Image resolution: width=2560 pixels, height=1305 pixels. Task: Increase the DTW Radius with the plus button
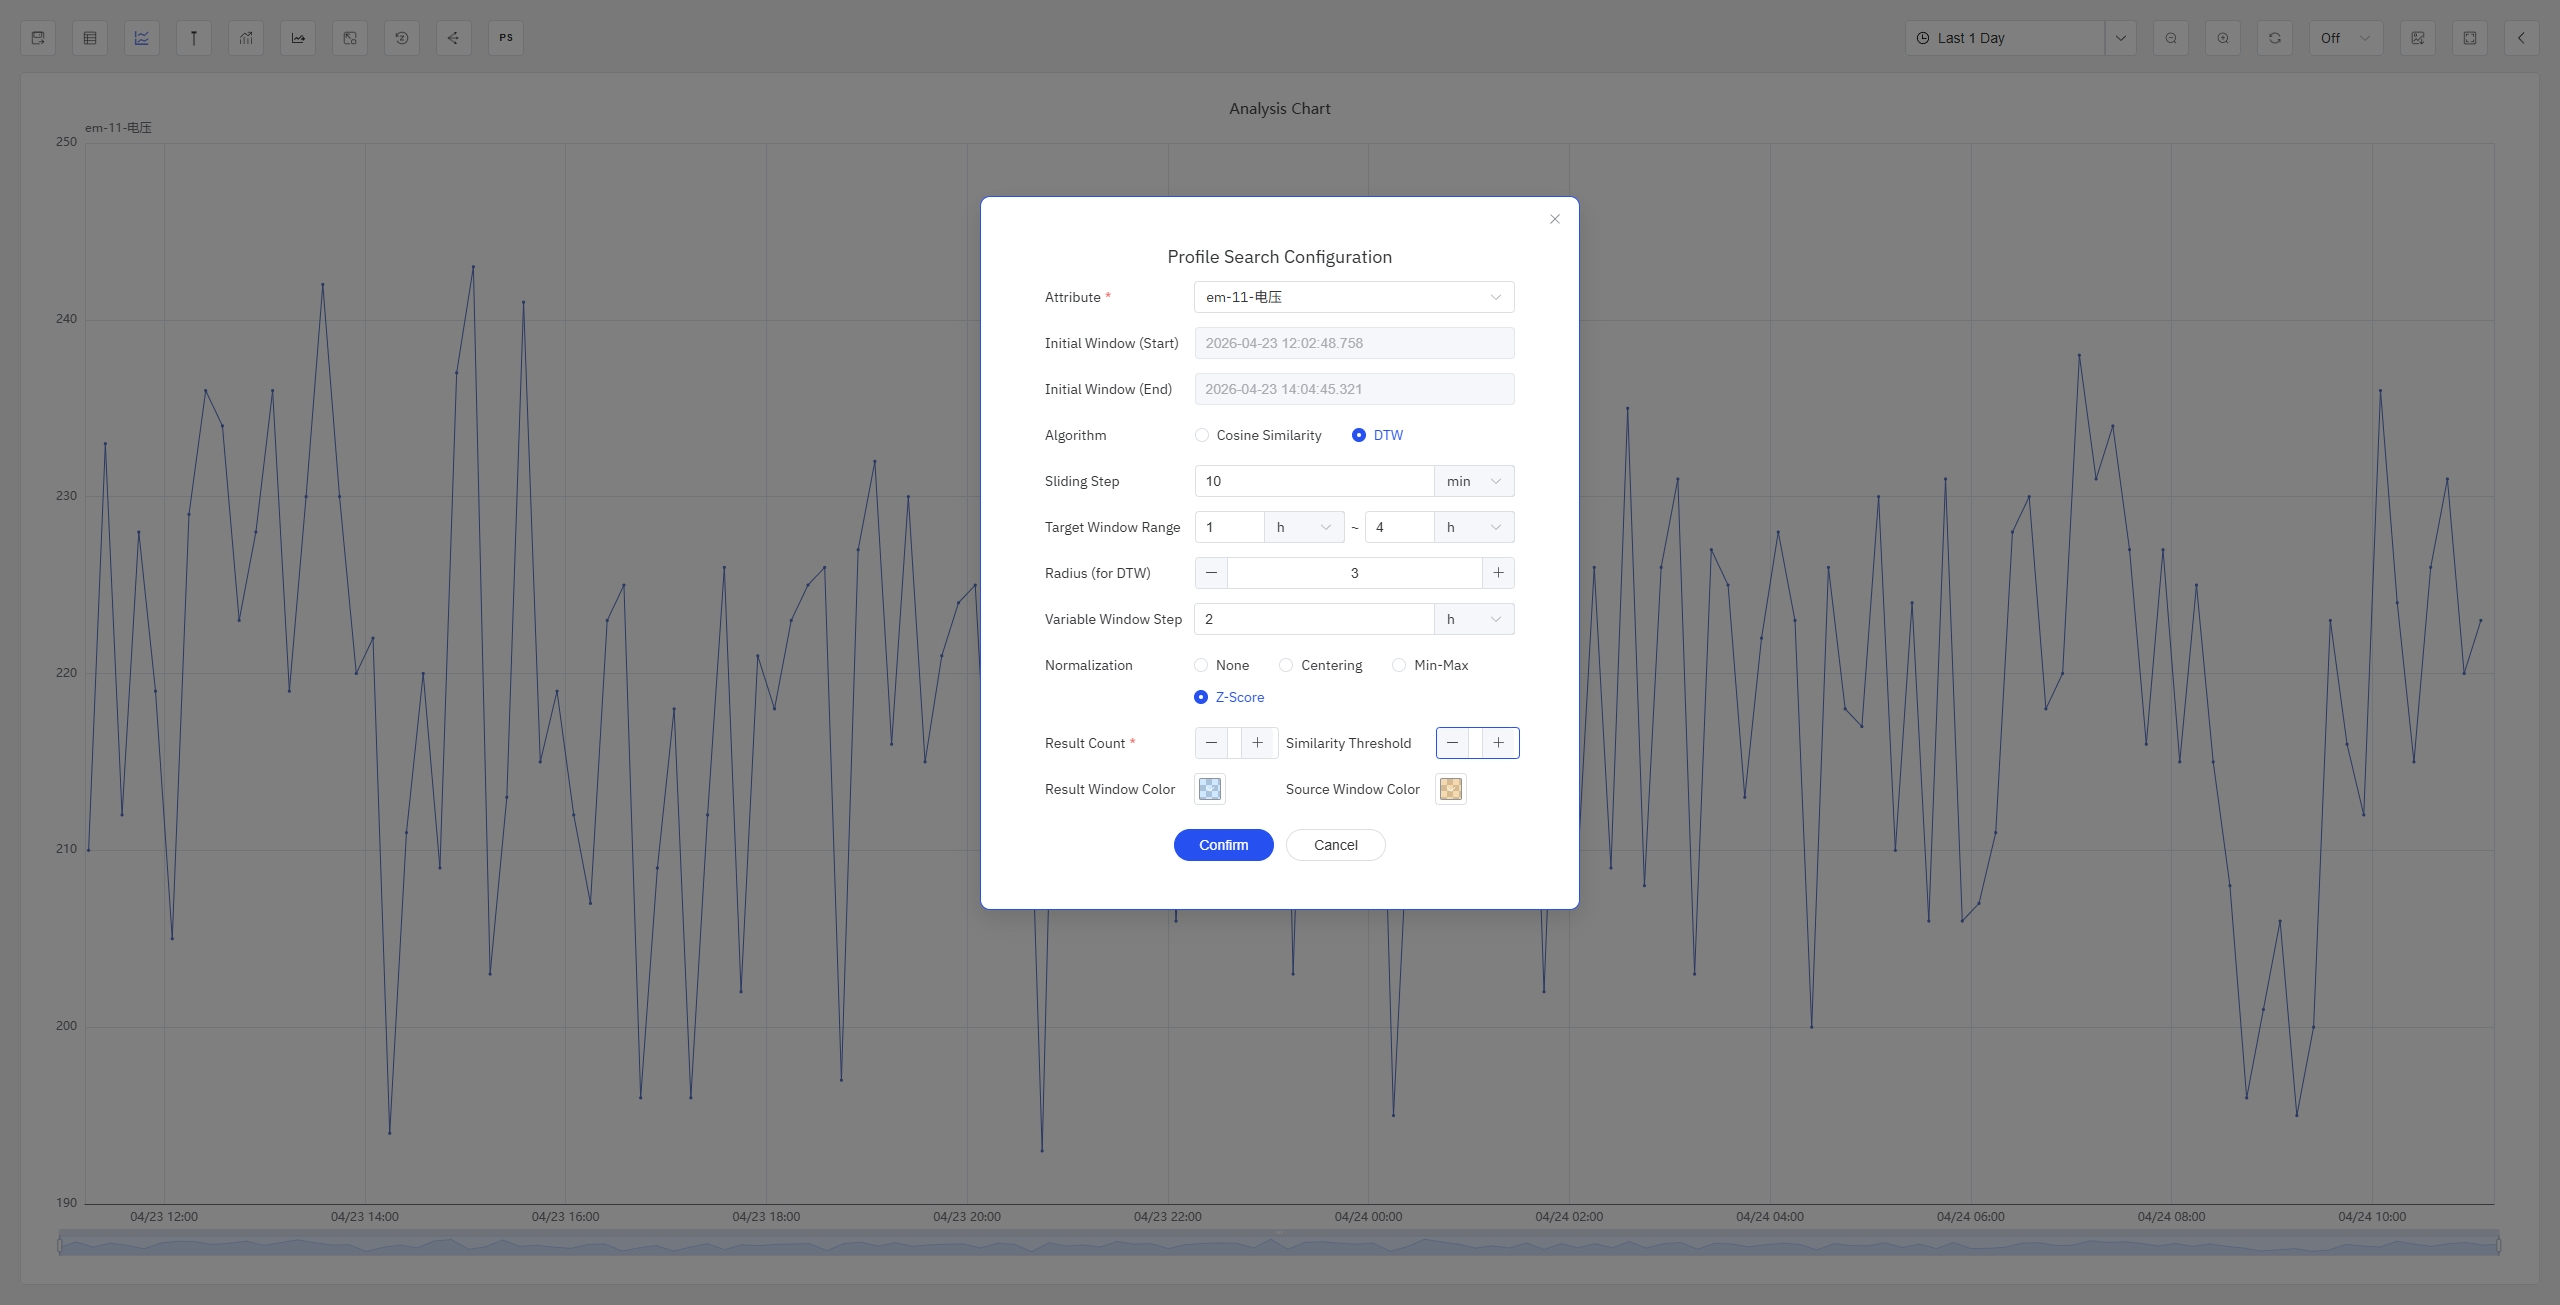point(1497,573)
